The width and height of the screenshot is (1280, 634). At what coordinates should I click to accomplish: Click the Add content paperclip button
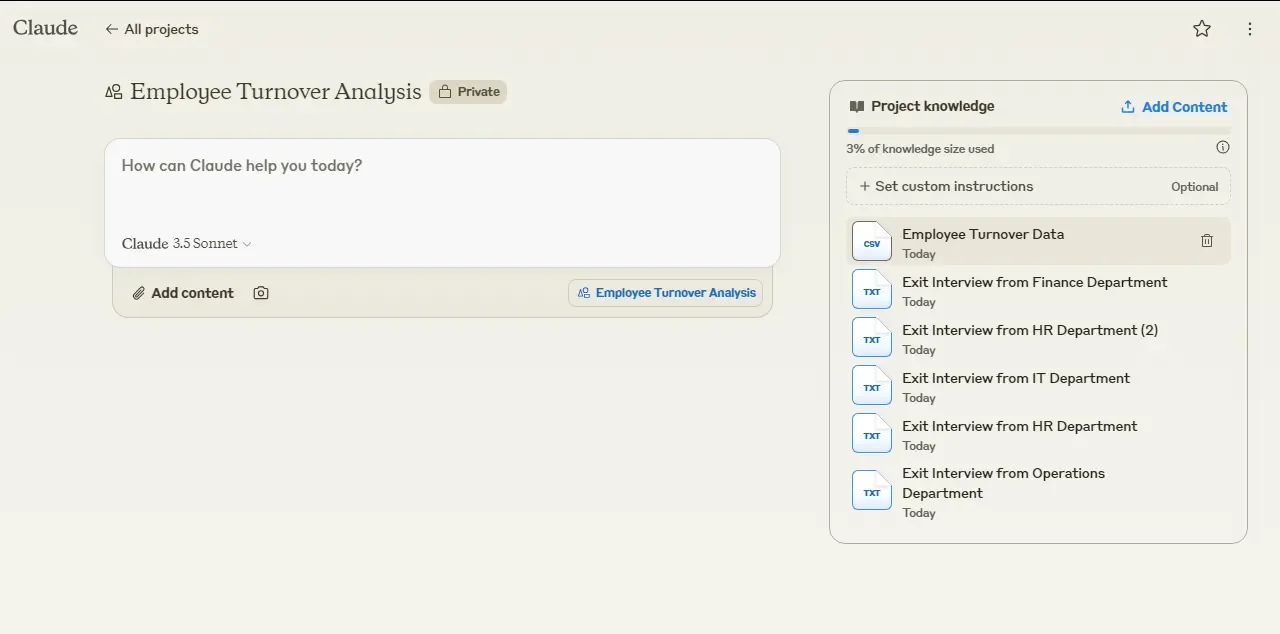pyautogui.click(x=183, y=293)
